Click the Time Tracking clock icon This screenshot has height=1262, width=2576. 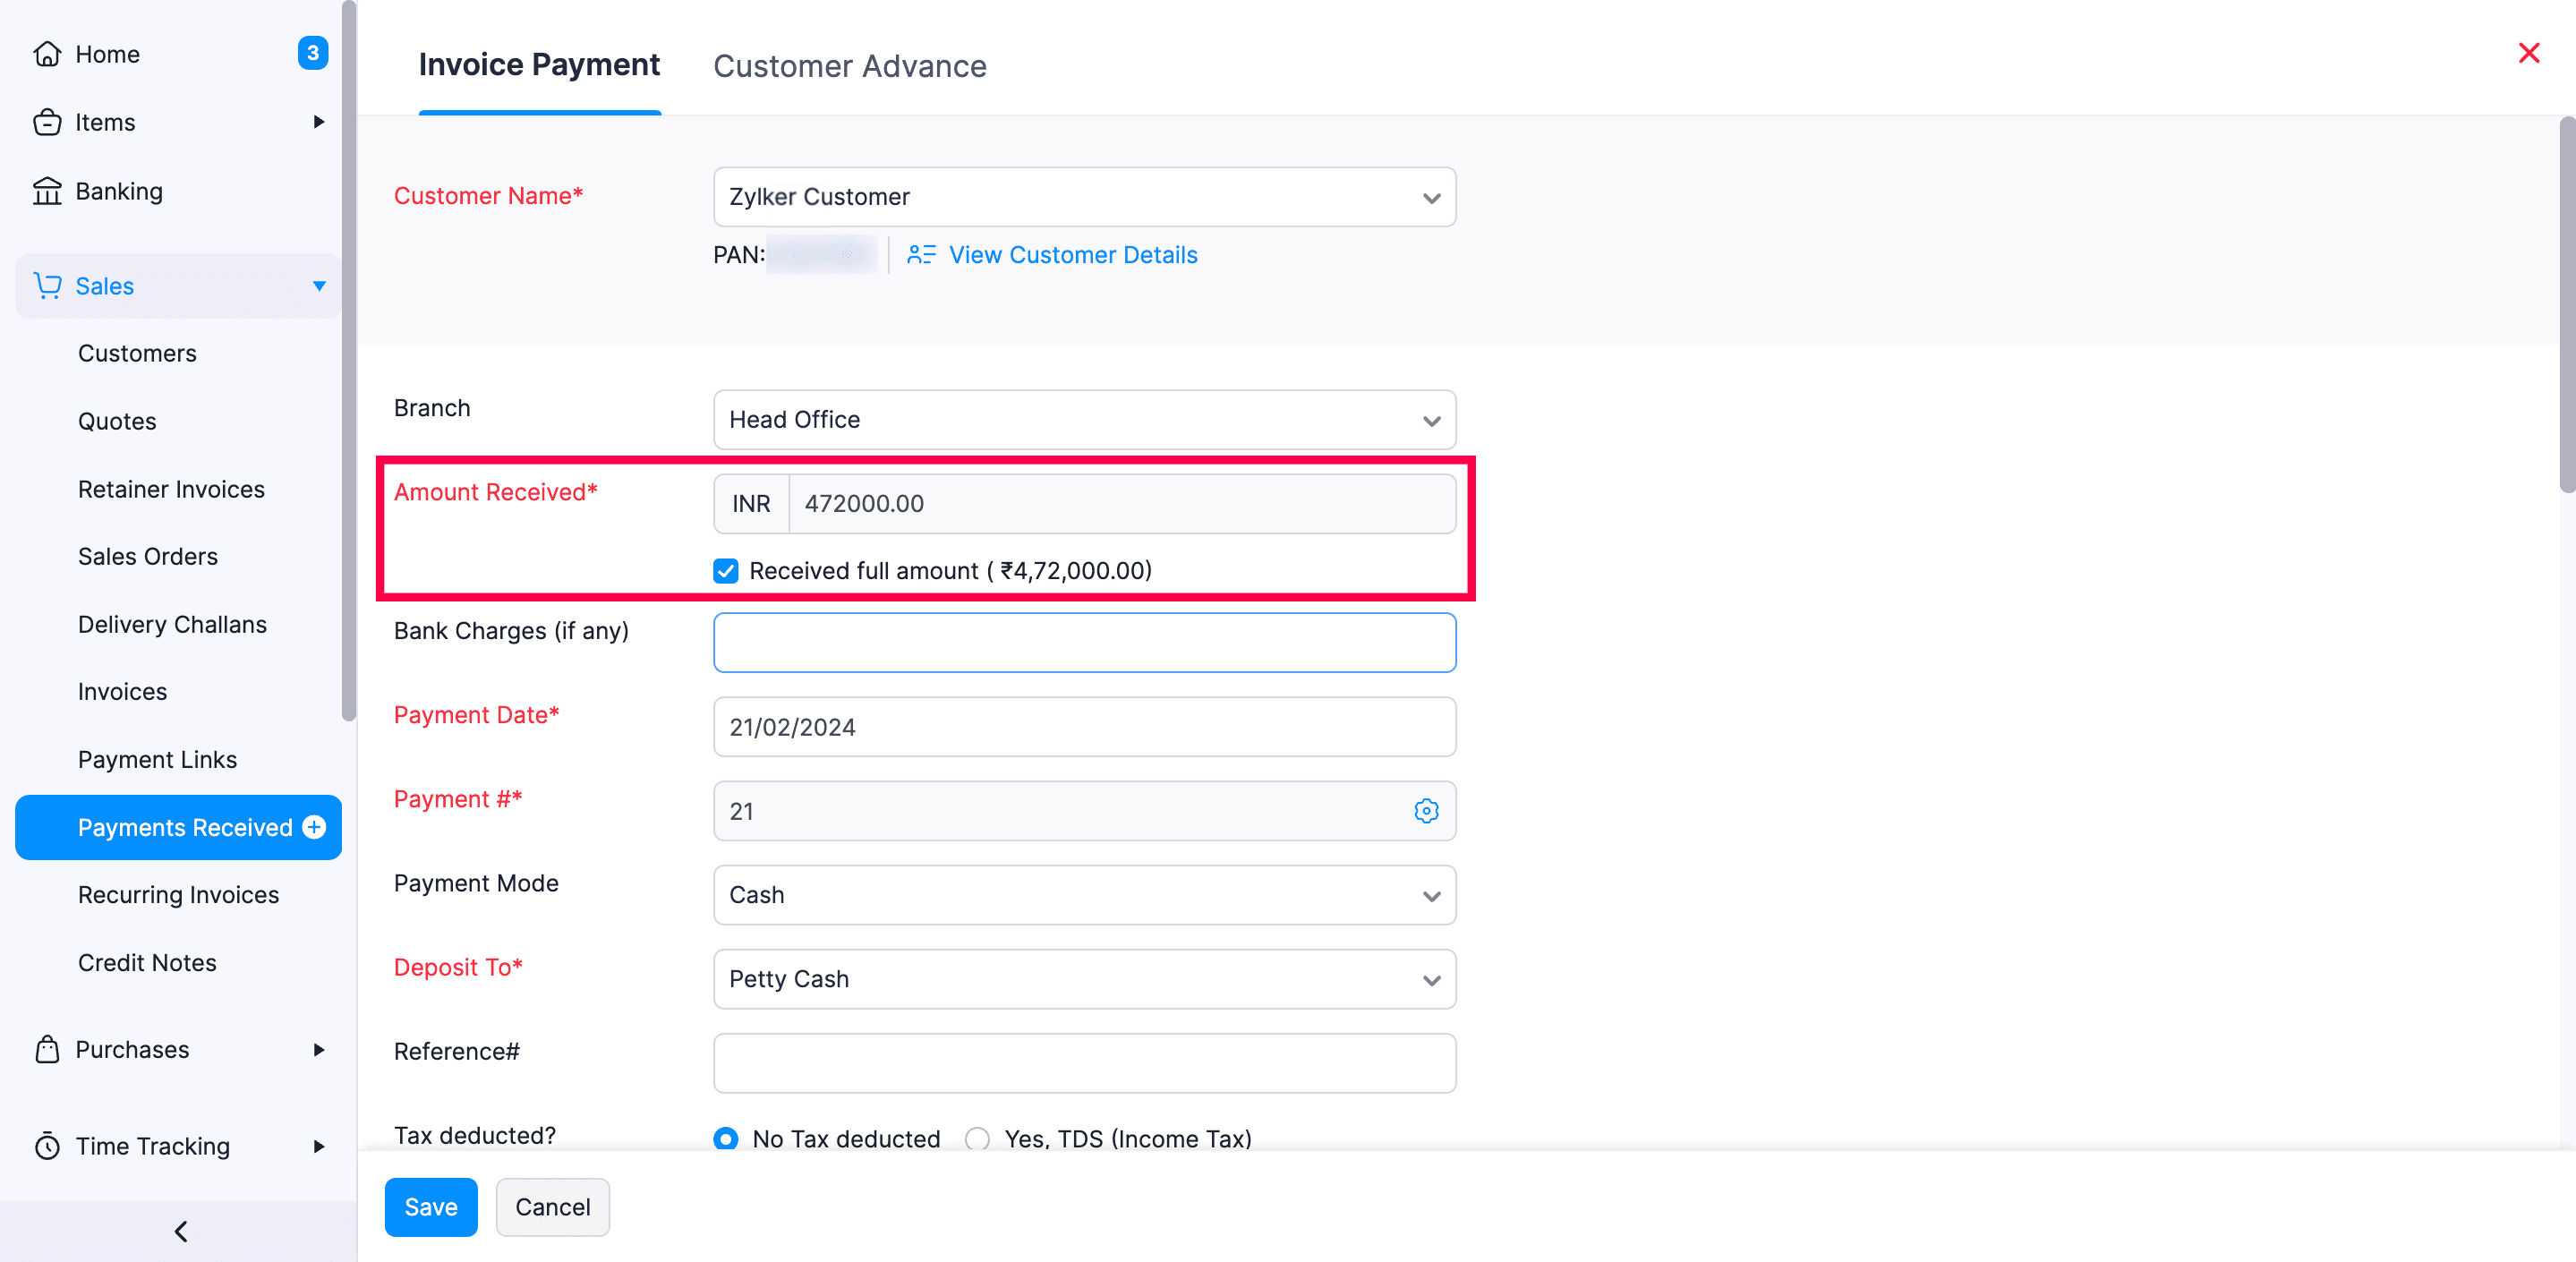[x=47, y=1146]
